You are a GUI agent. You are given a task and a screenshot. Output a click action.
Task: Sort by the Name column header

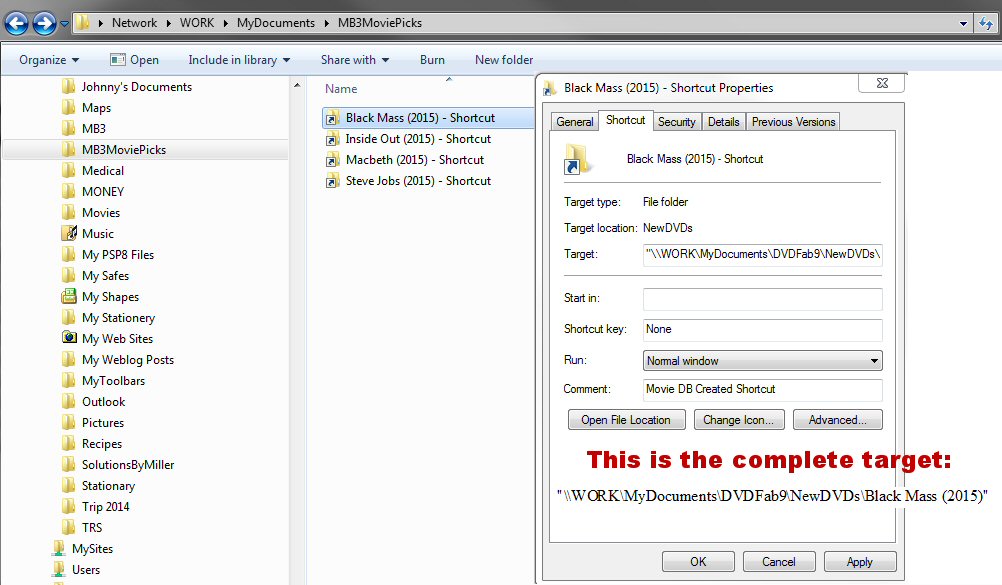pos(341,89)
